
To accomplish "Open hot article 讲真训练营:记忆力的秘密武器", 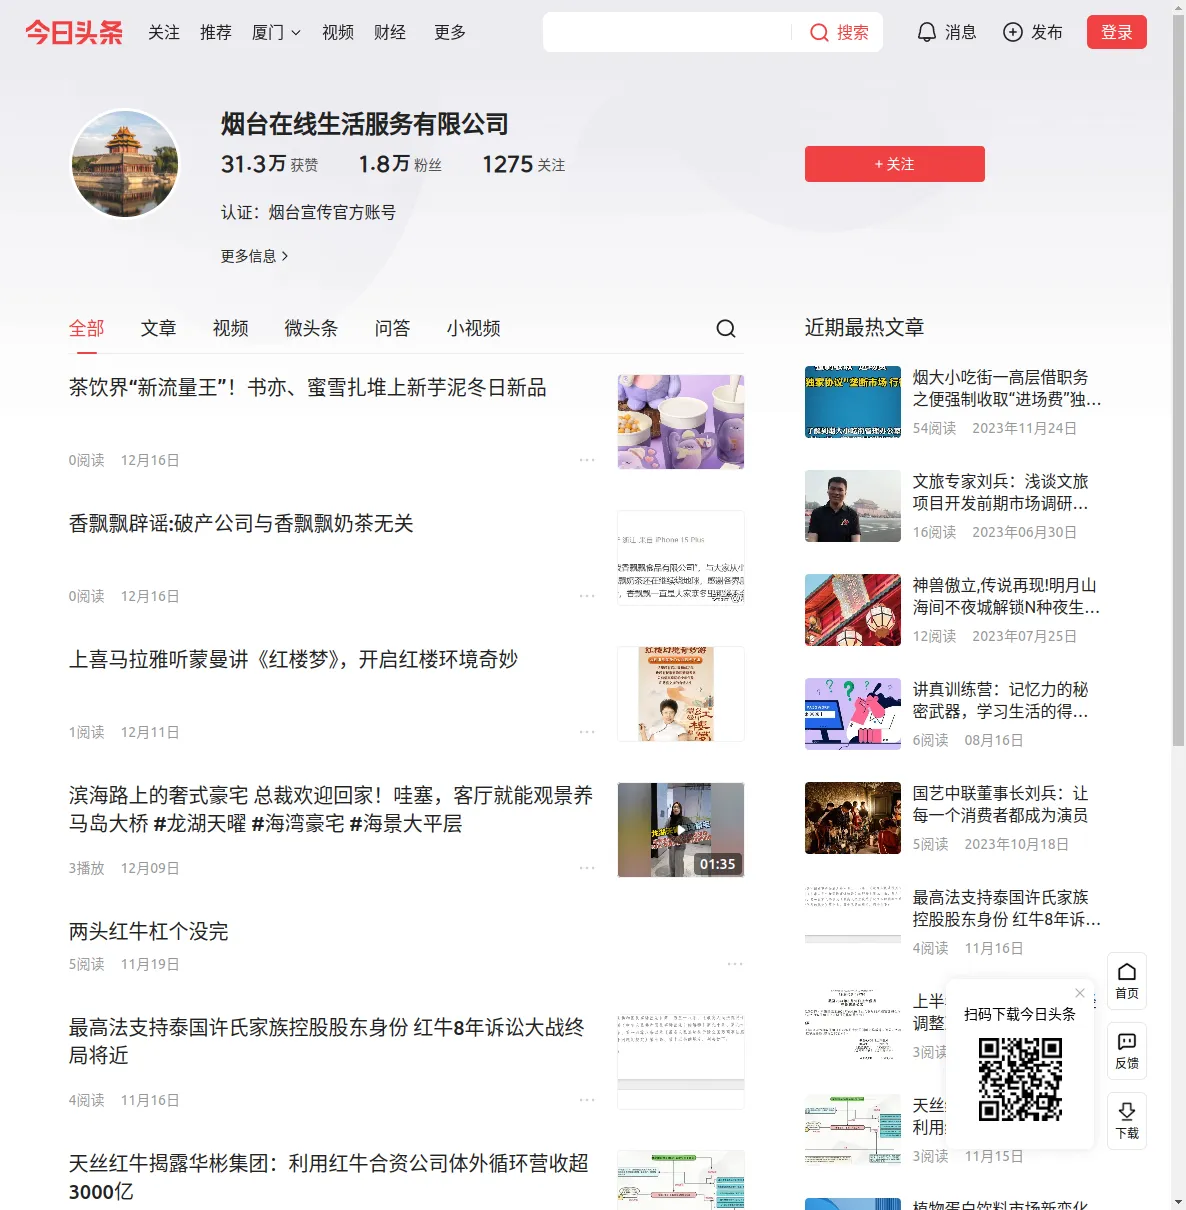I will tap(1001, 700).
